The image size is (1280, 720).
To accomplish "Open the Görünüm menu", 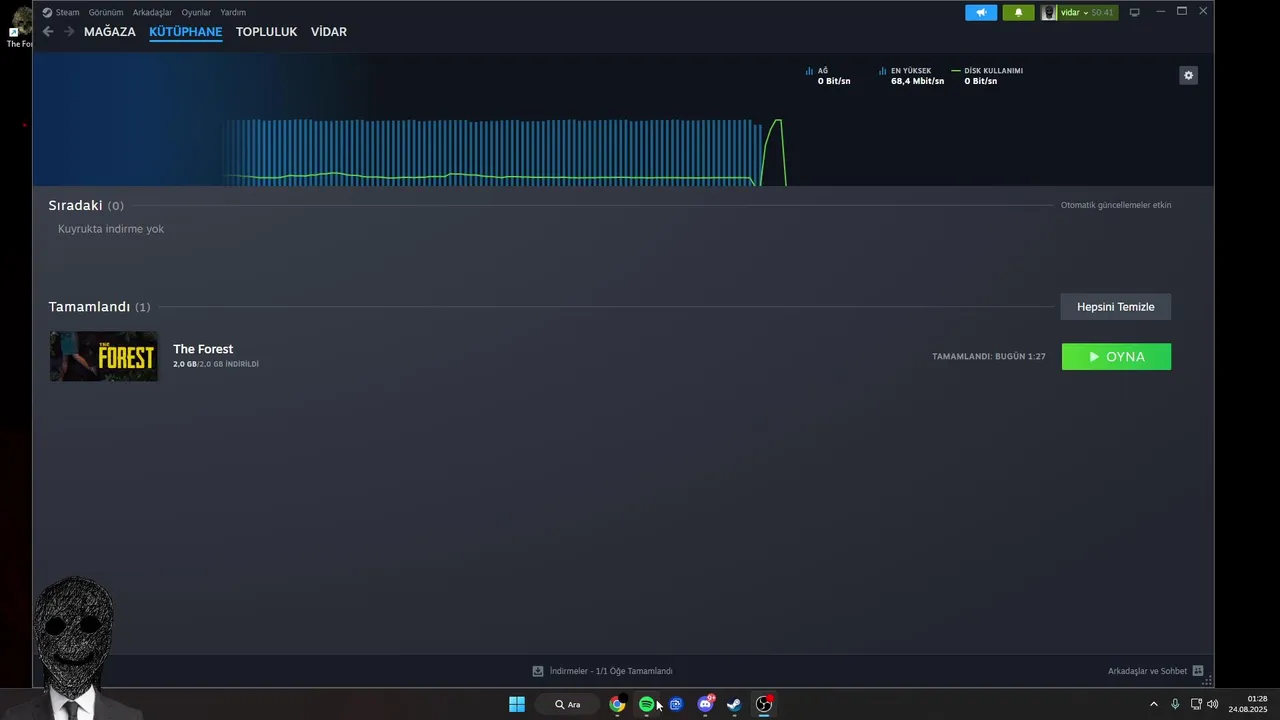I will pos(106,12).
